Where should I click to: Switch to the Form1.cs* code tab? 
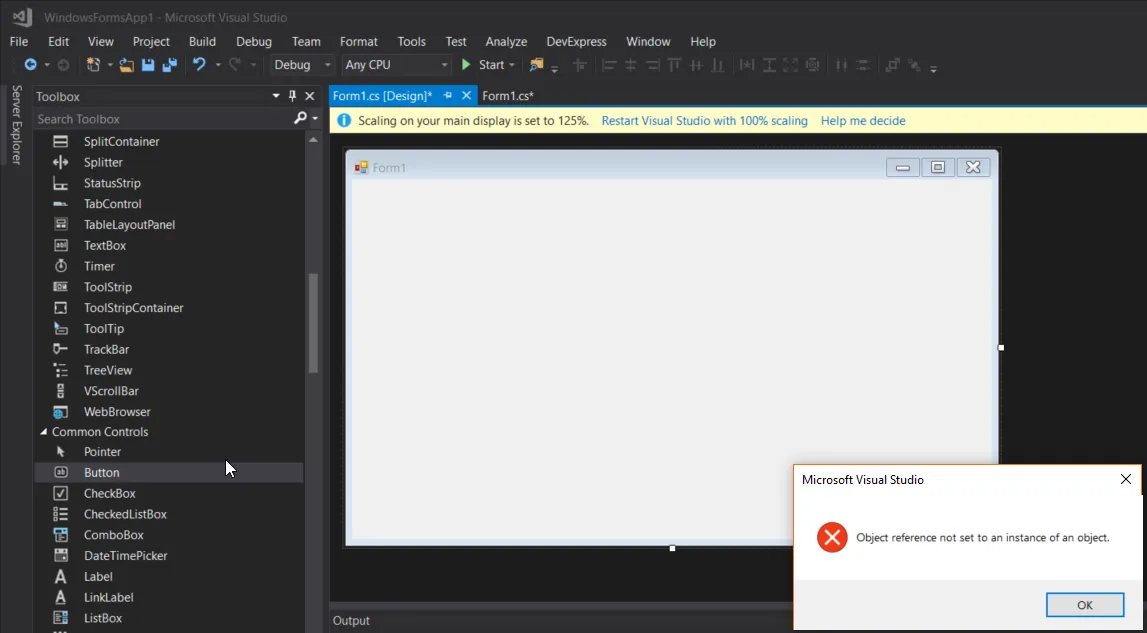click(508, 95)
